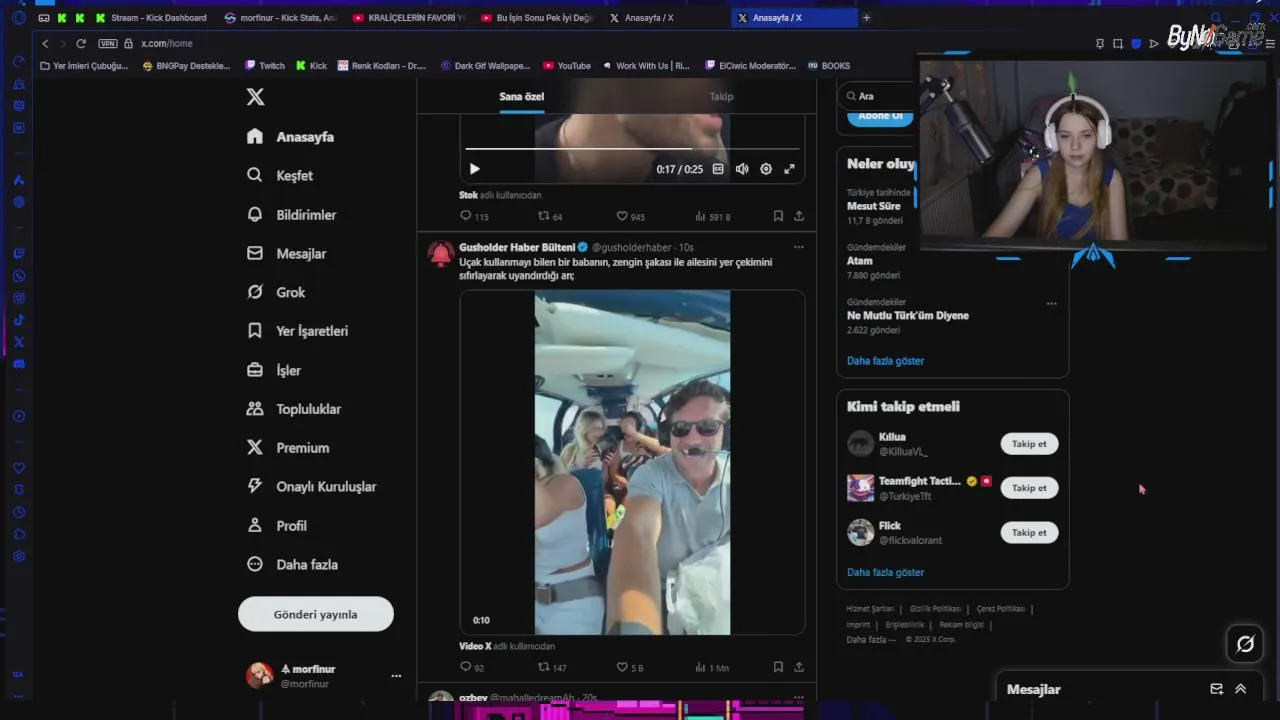Share the top video post

pos(799,216)
